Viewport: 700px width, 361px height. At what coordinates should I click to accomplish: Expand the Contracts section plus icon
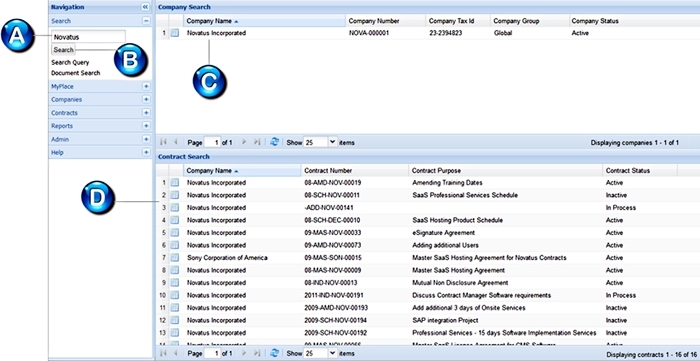(146, 112)
